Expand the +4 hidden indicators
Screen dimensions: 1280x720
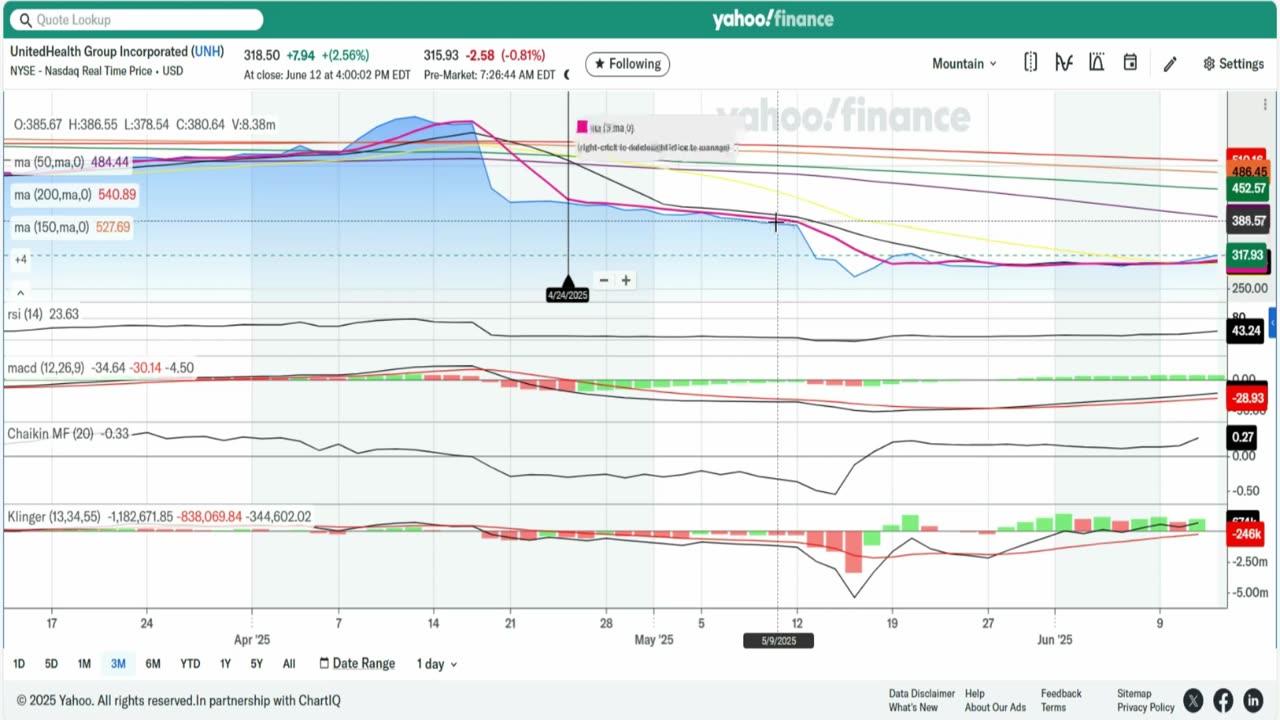[20, 259]
